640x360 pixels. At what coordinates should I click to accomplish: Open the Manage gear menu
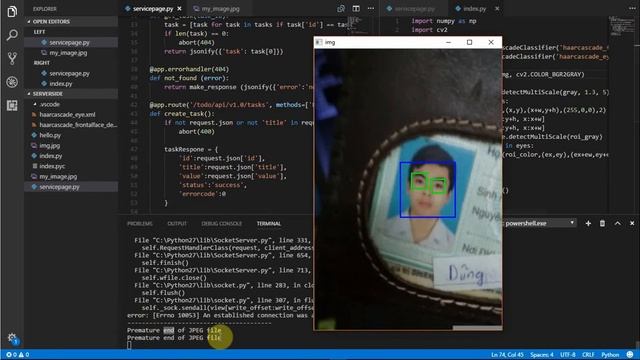point(12,338)
